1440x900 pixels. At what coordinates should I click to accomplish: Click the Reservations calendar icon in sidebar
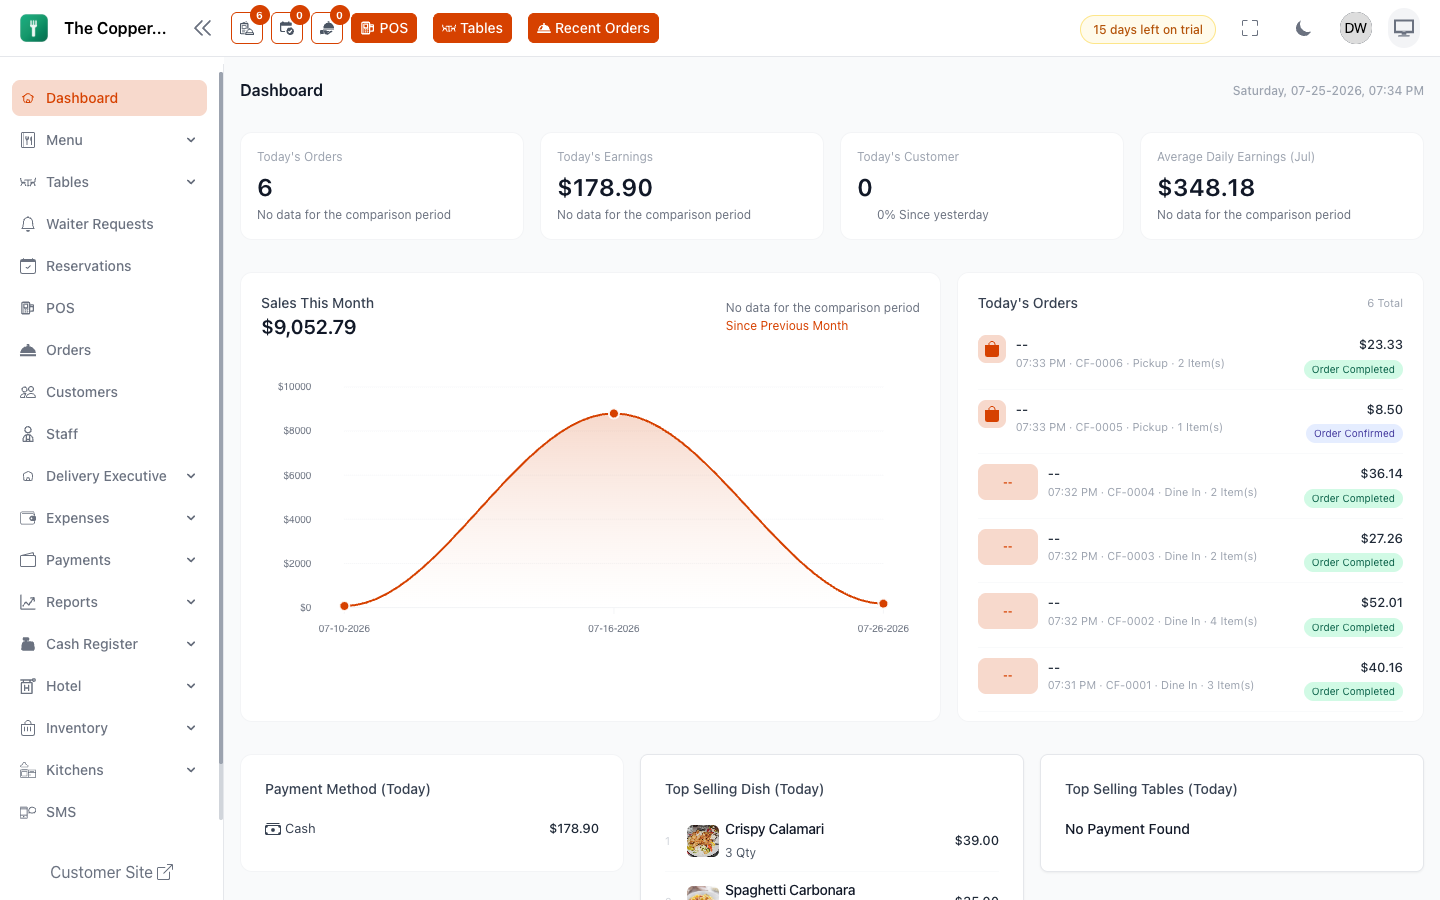click(28, 266)
